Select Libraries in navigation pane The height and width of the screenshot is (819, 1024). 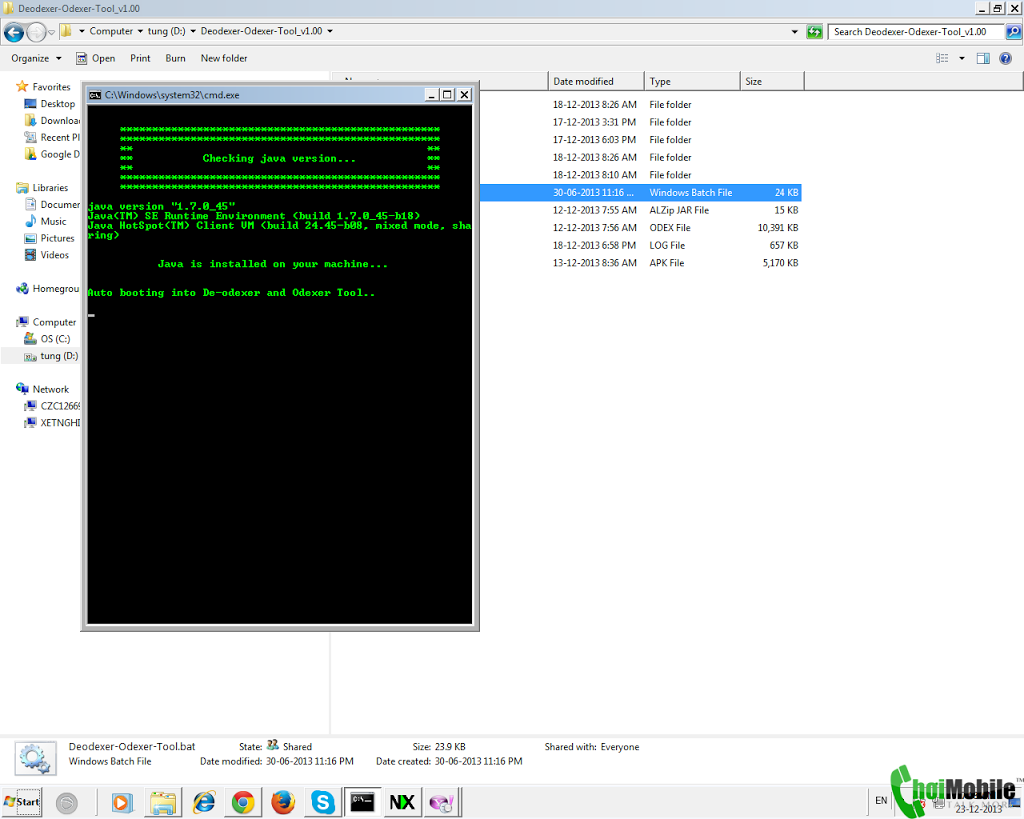[42, 188]
